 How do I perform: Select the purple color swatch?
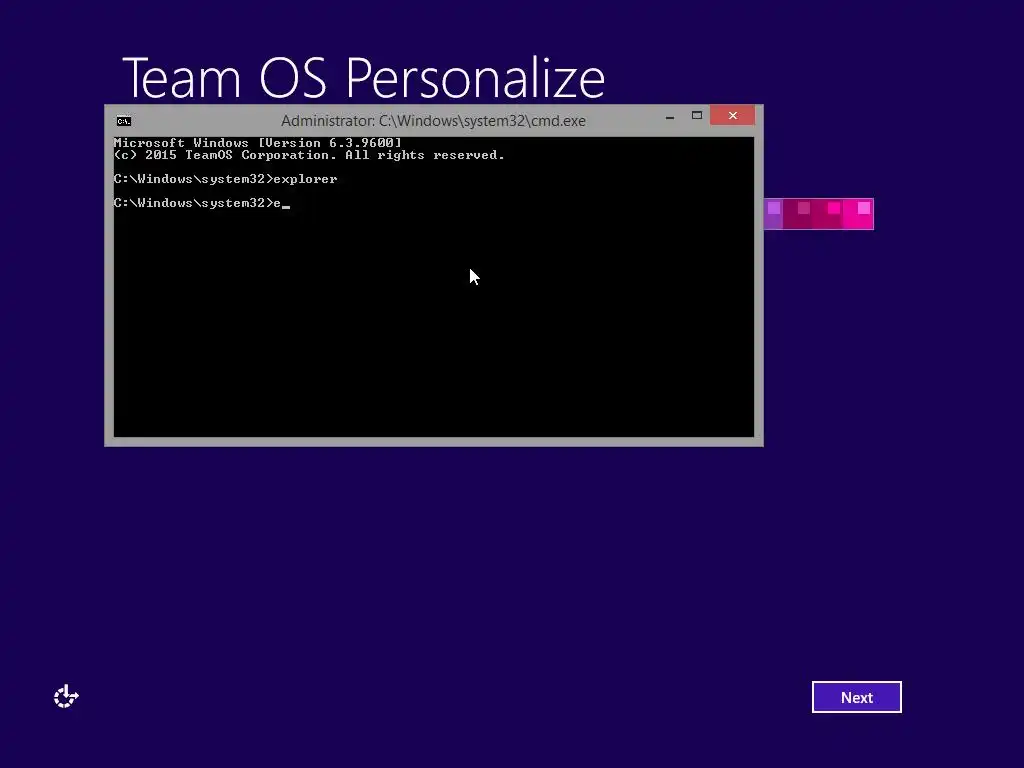pyautogui.click(x=773, y=214)
